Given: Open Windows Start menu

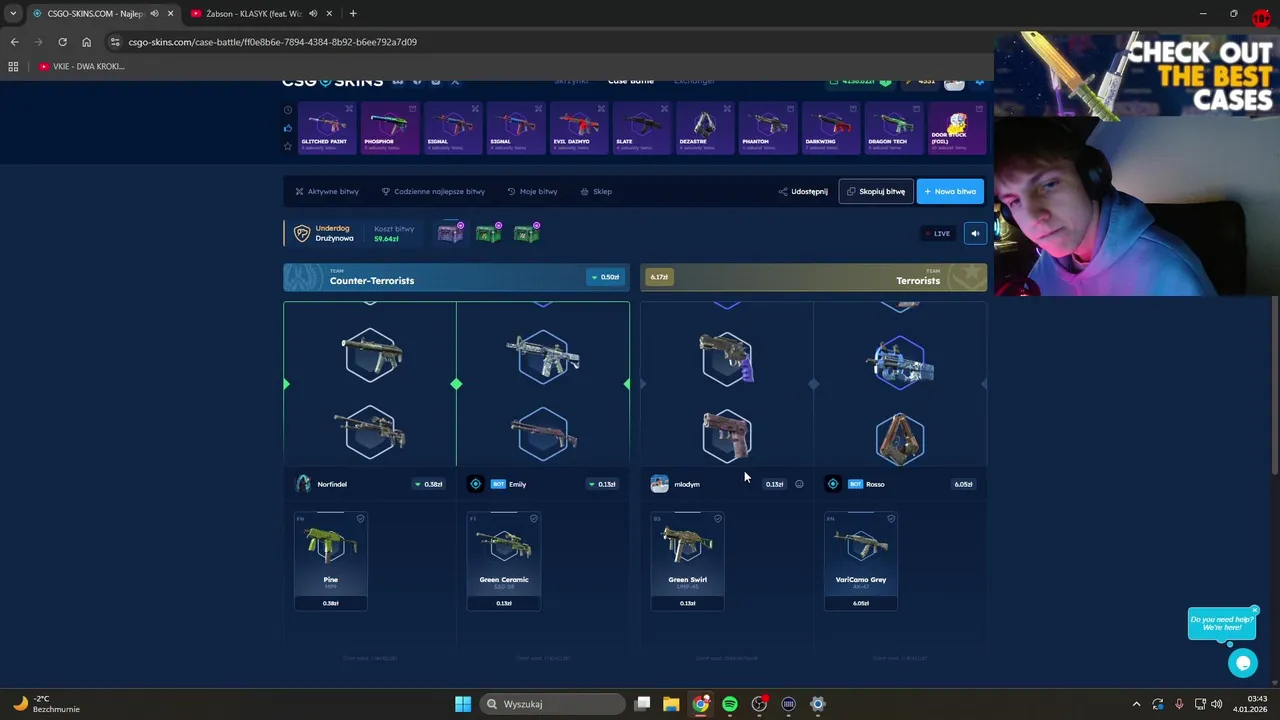Looking at the screenshot, I should (463, 704).
